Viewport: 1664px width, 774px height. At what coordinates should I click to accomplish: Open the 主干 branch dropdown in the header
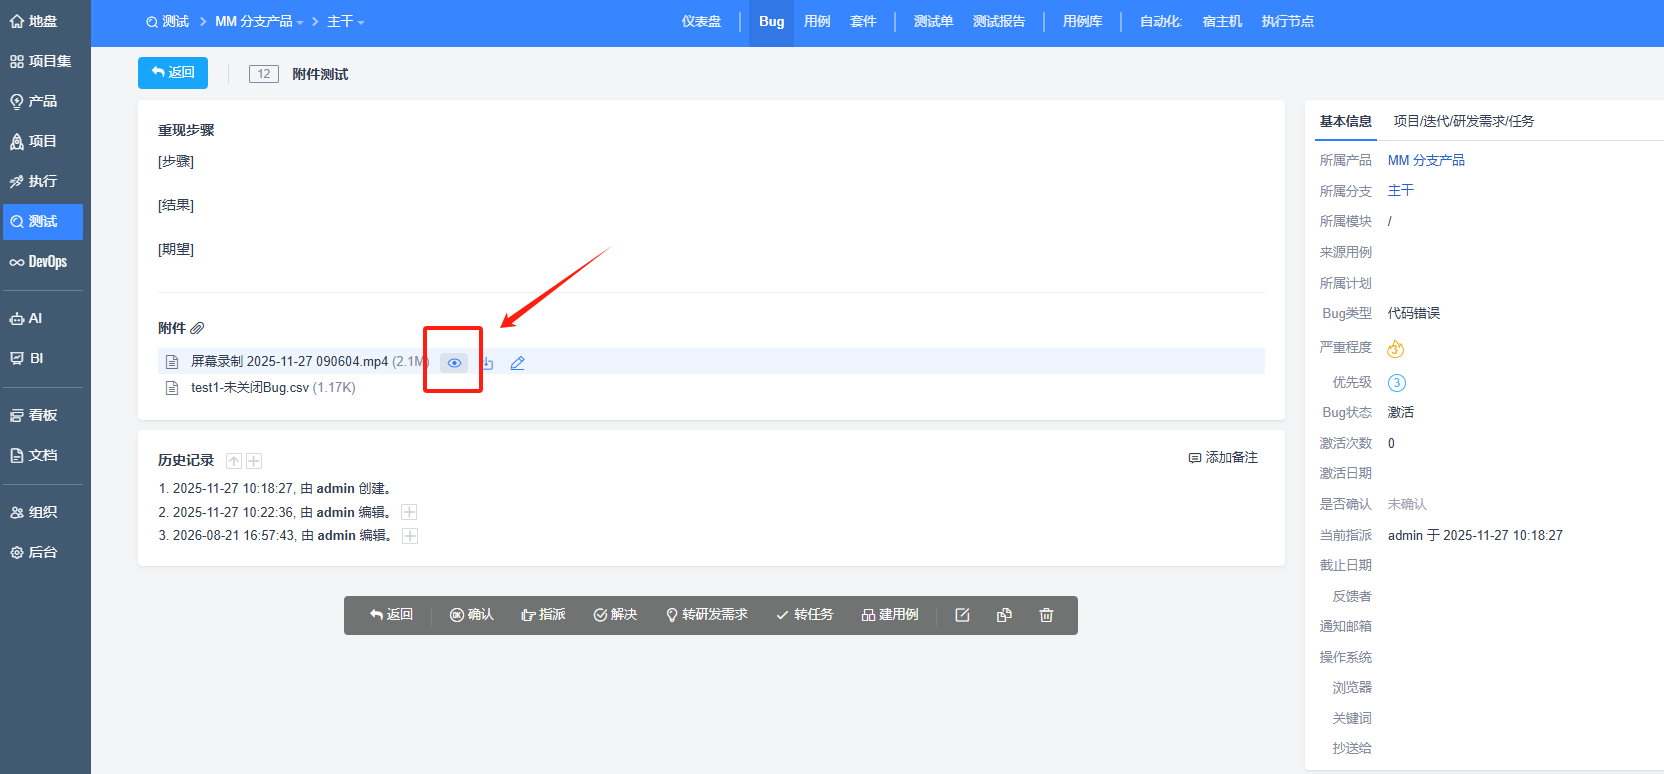(x=346, y=21)
